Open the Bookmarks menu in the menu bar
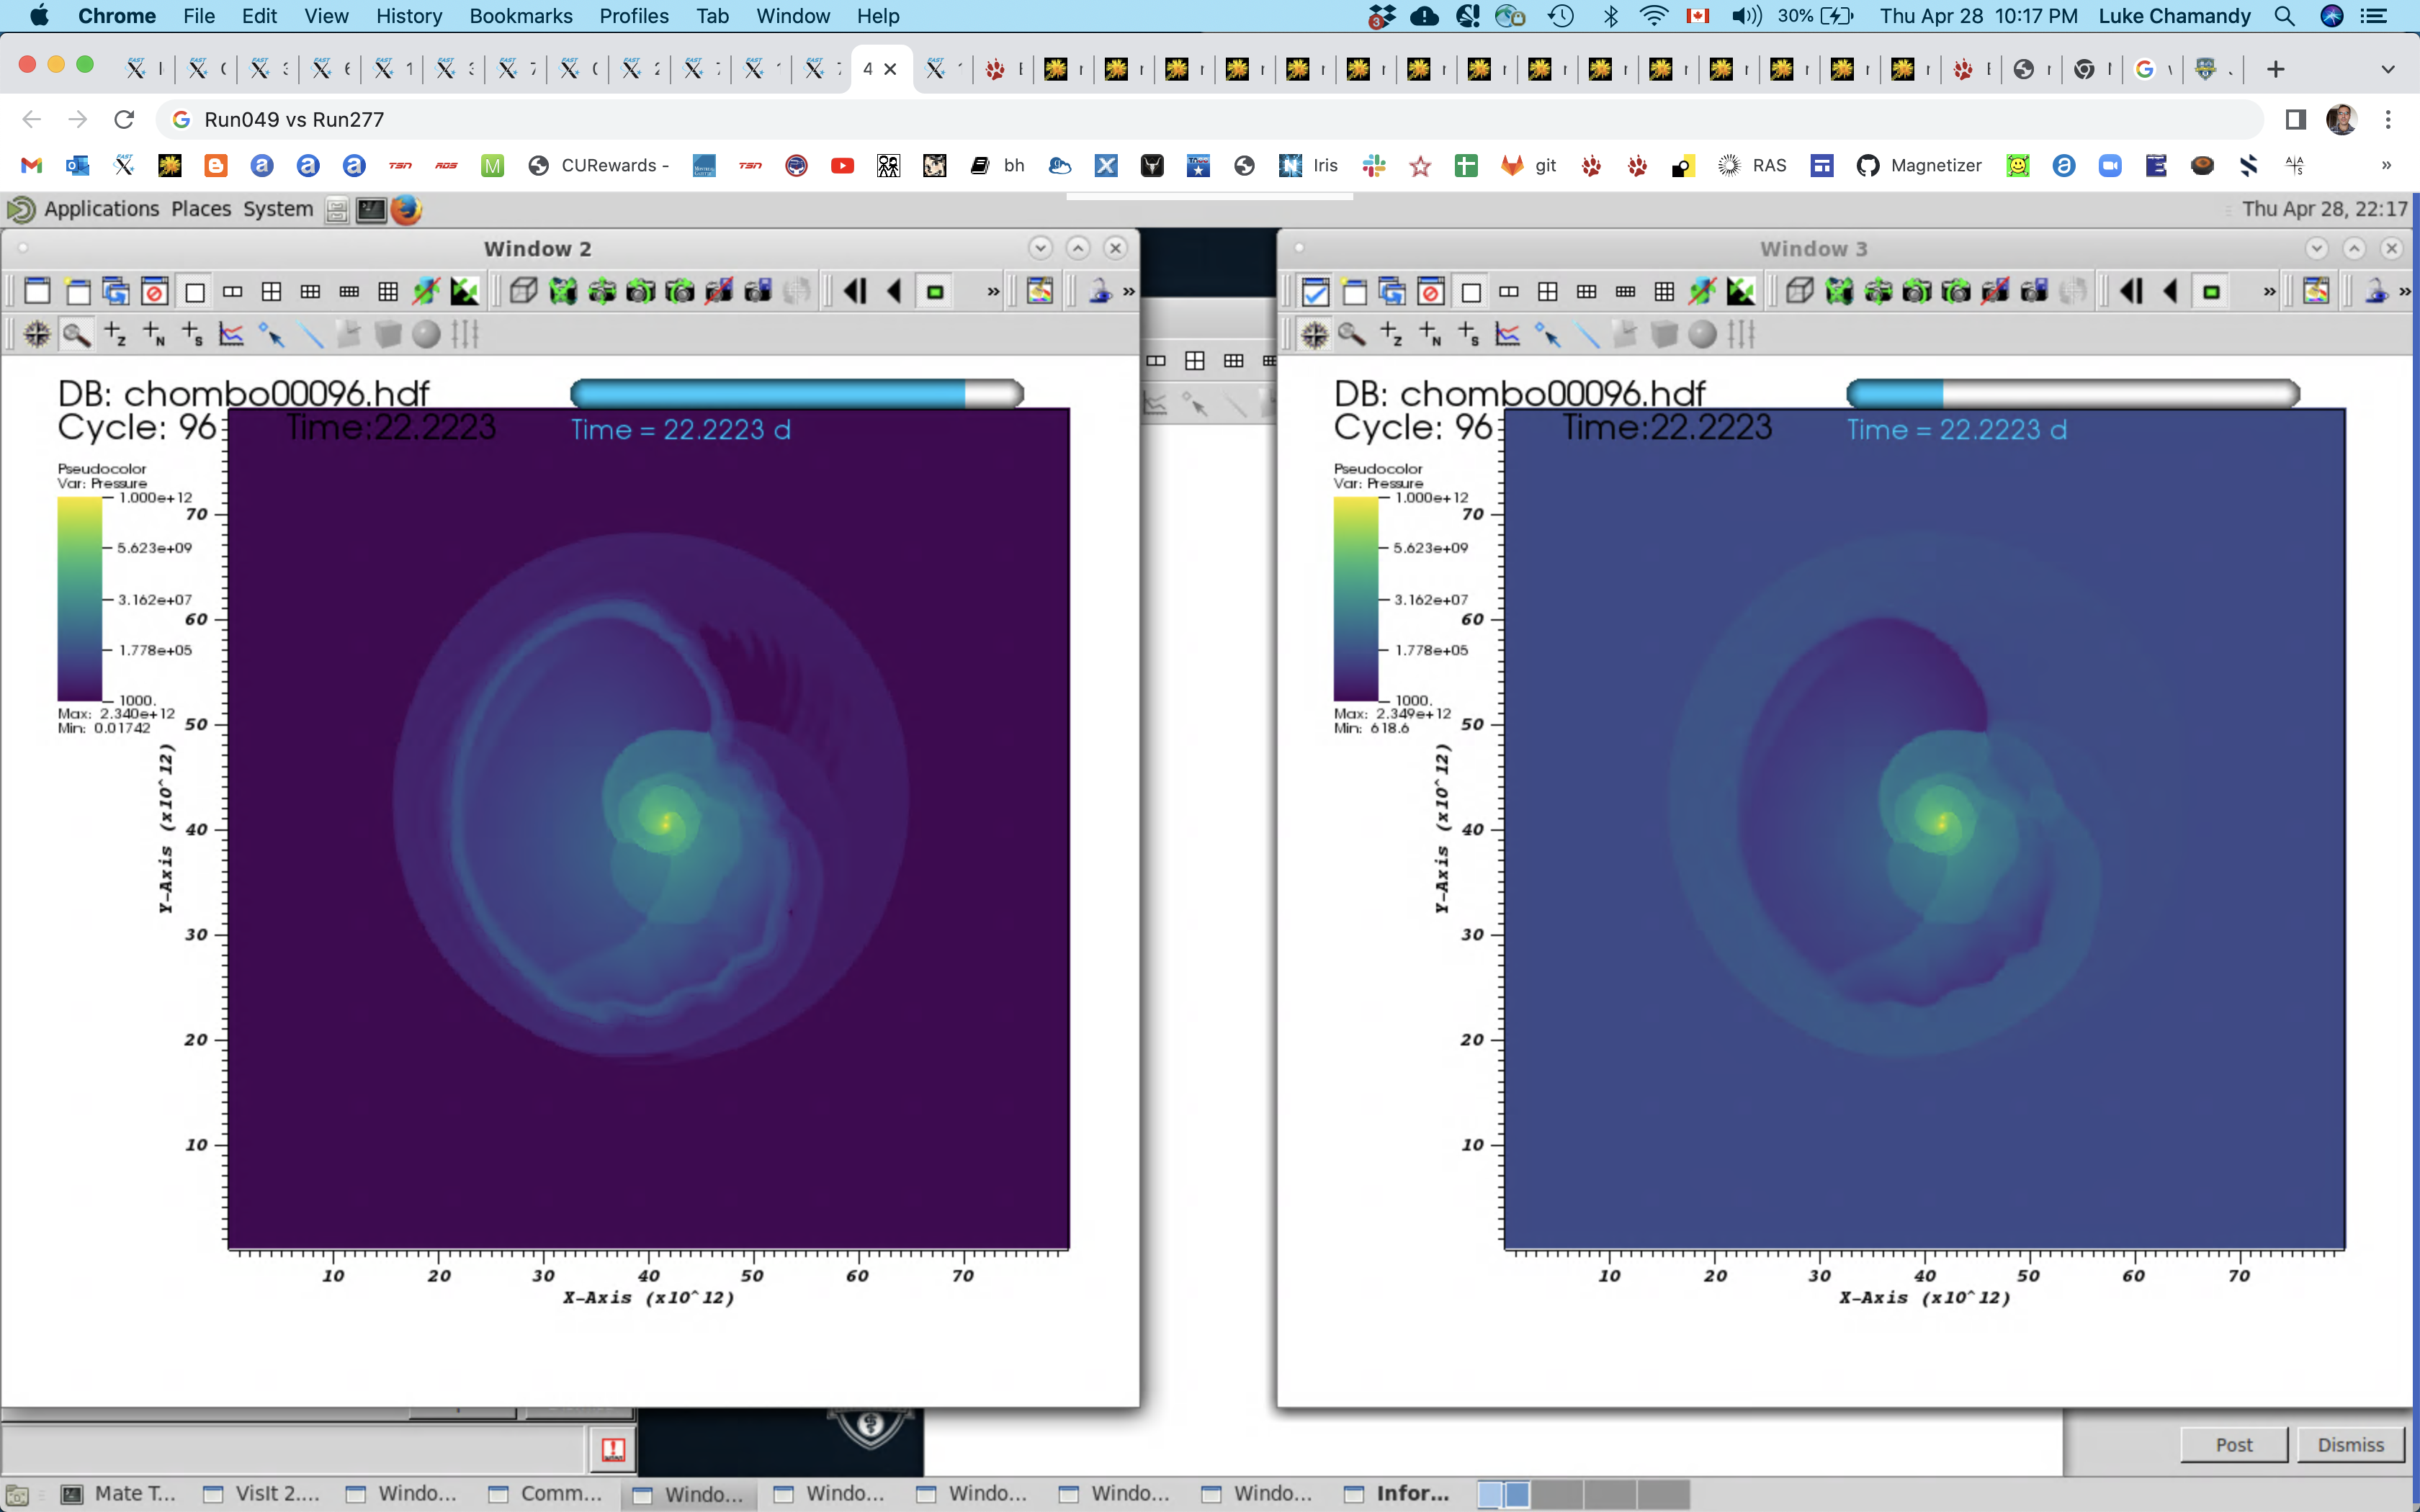Image resolution: width=2420 pixels, height=1512 pixels. point(521,16)
